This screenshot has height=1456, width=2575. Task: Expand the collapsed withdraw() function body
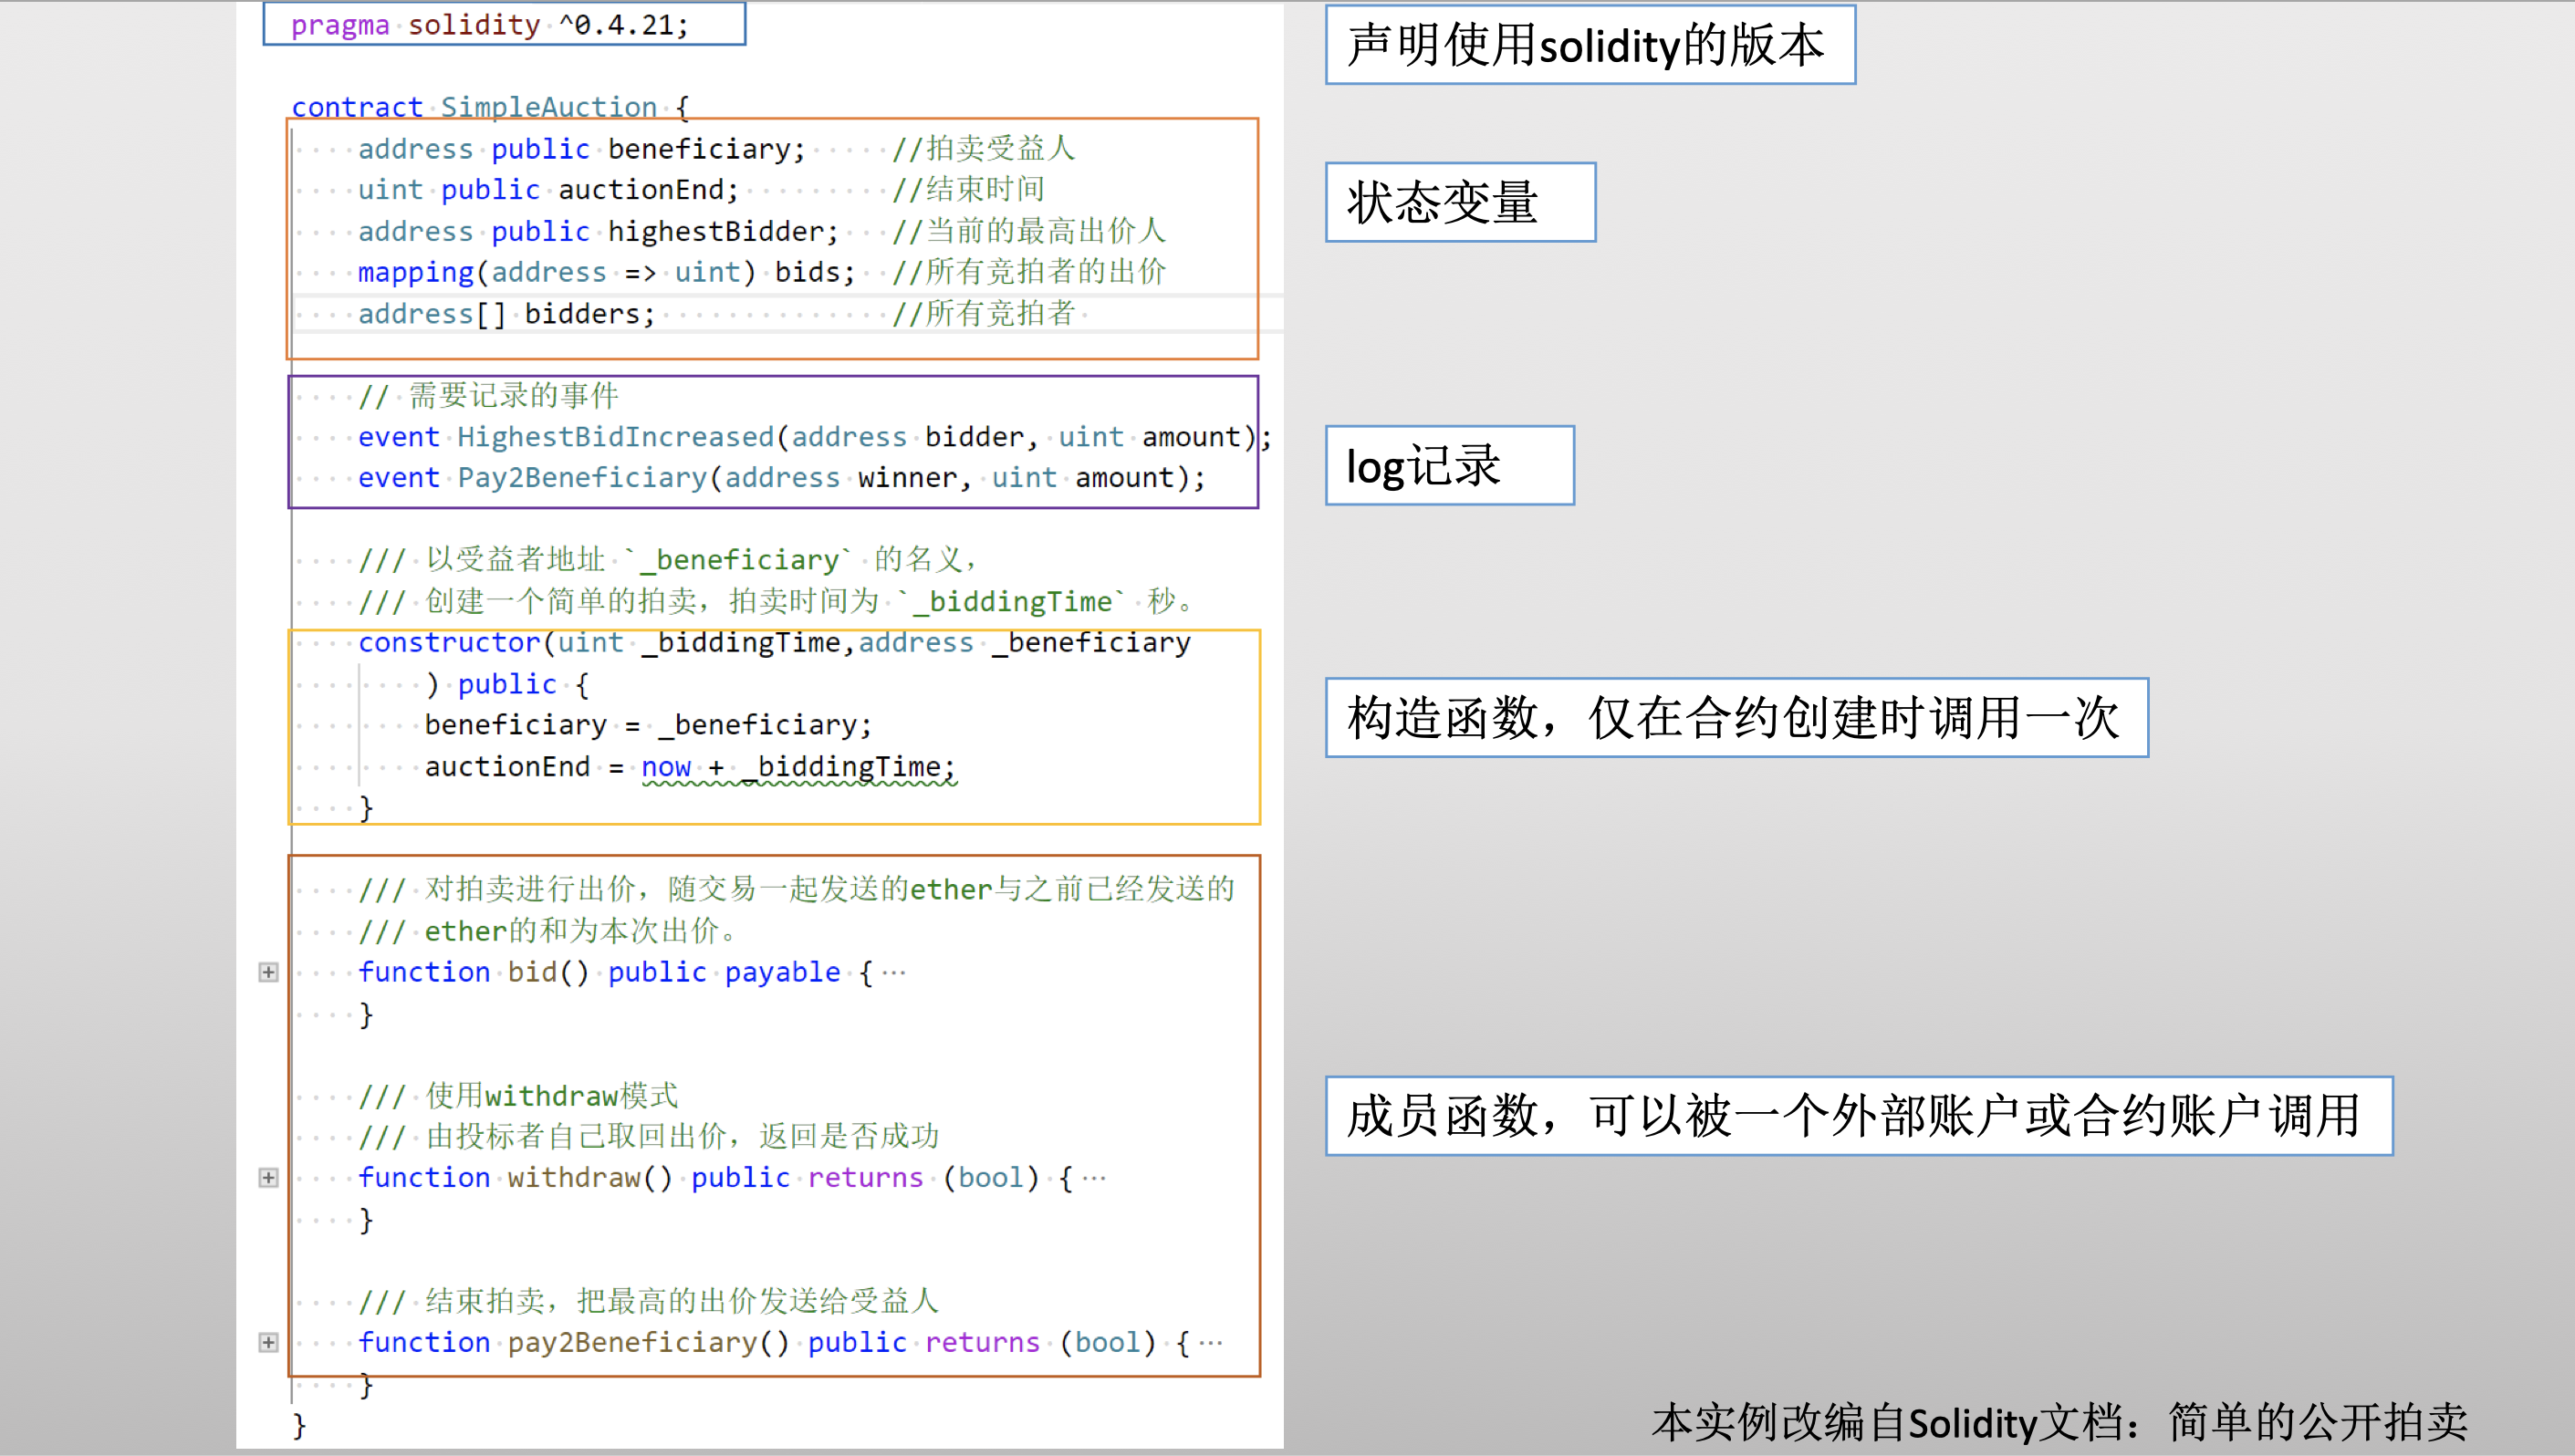click(x=268, y=1177)
